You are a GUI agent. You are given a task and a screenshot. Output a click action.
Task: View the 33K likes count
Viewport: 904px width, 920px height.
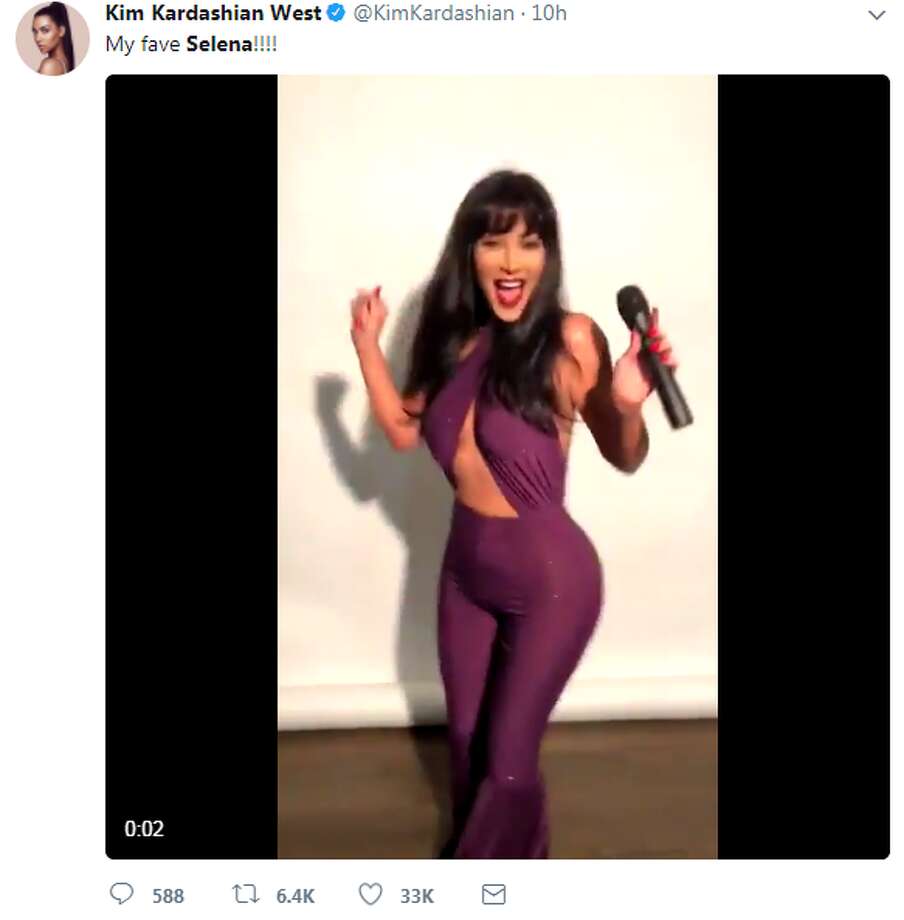pyautogui.click(x=417, y=896)
